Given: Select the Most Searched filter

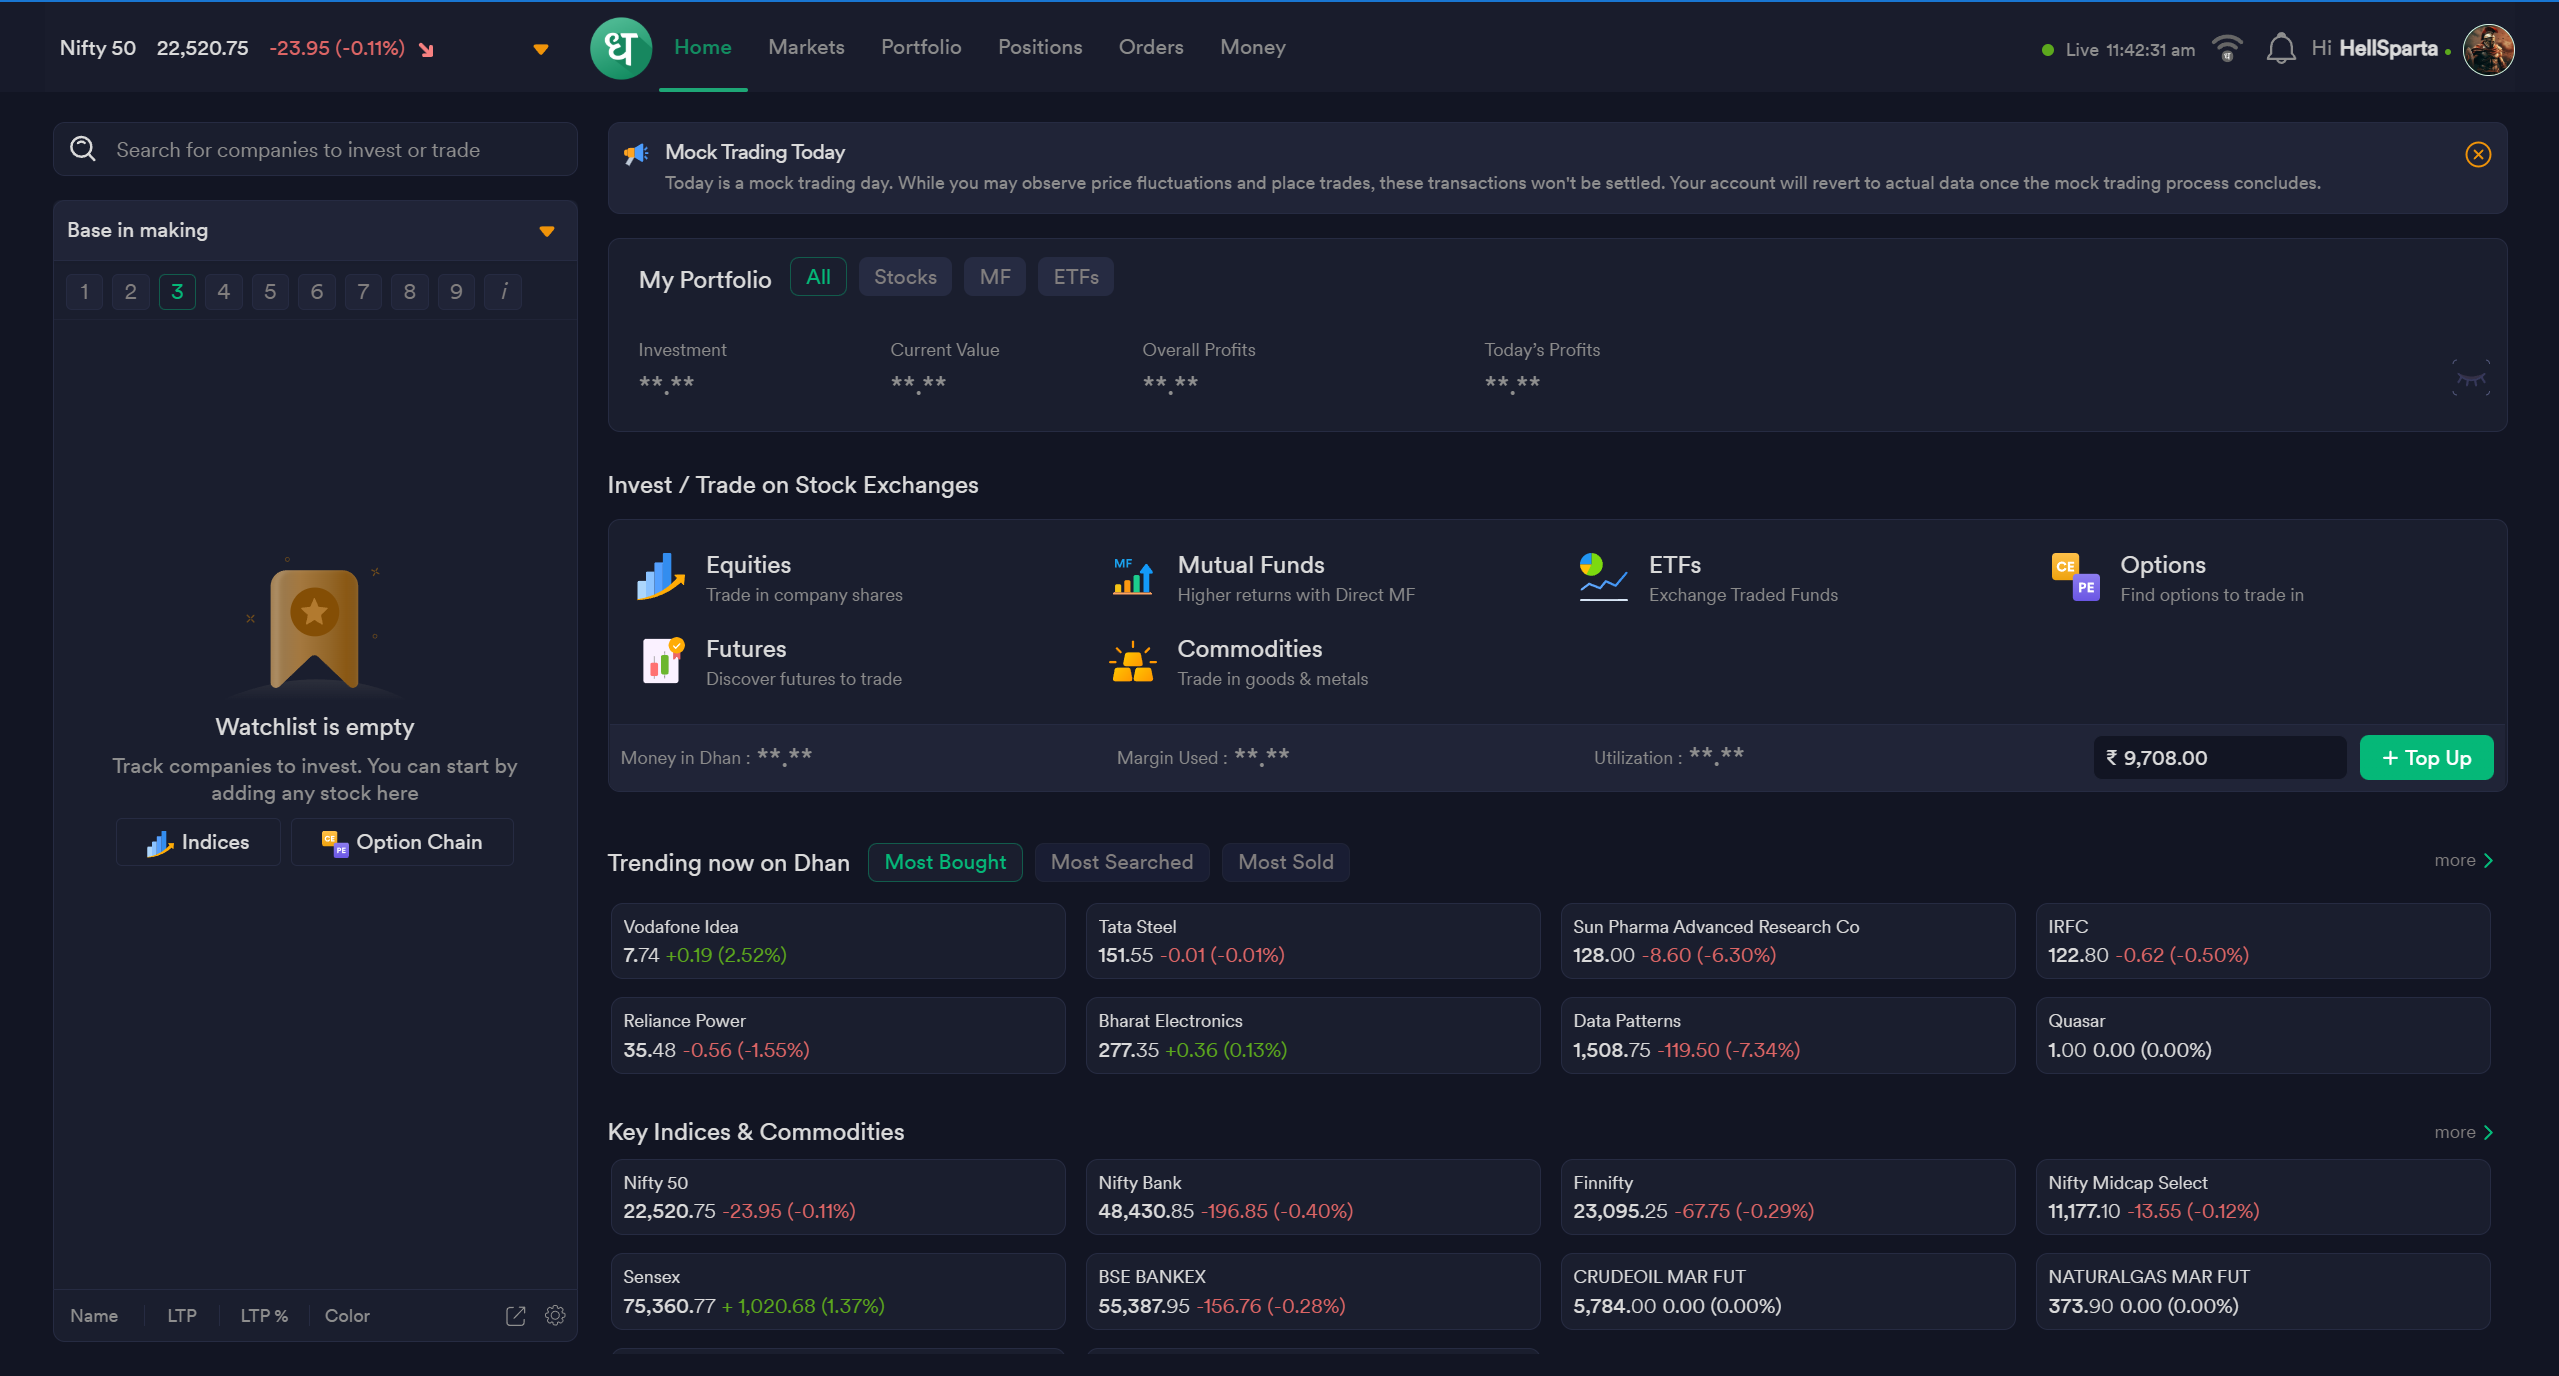Looking at the screenshot, I should click(1121, 862).
